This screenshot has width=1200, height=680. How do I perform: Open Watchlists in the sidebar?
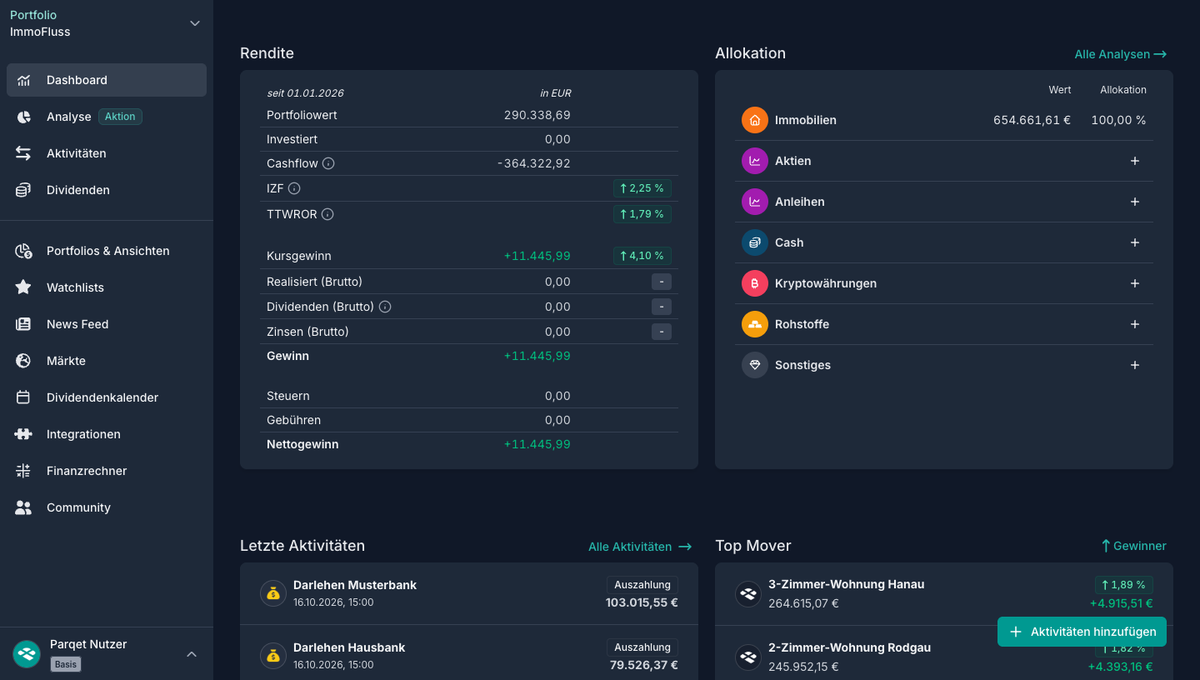(x=106, y=288)
